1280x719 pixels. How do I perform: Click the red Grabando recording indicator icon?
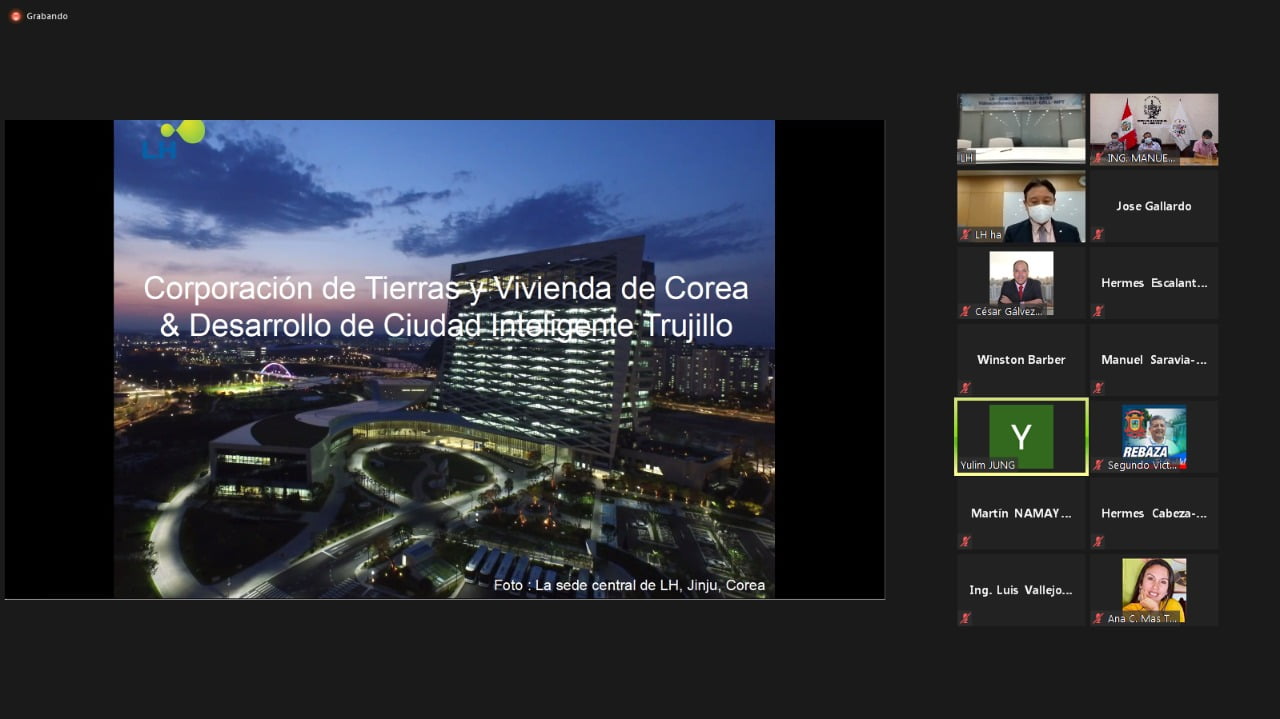point(15,16)
